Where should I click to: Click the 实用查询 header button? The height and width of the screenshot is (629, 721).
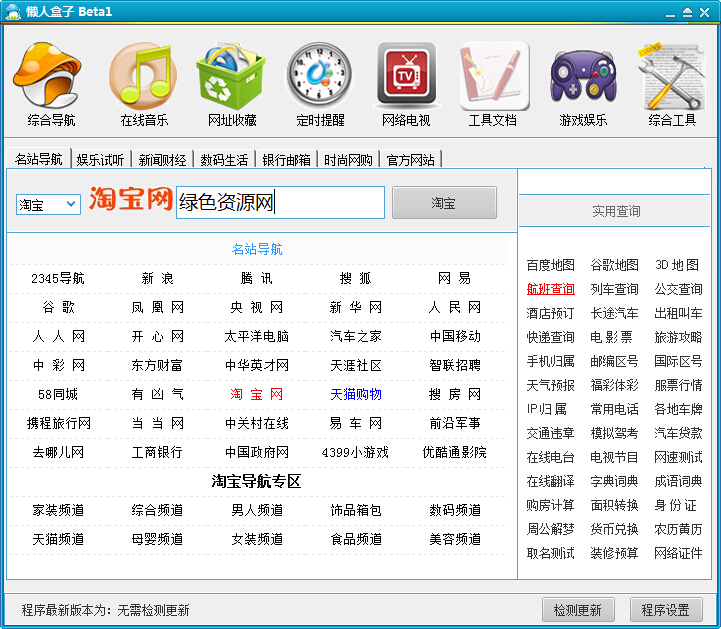tap(615, 211)
